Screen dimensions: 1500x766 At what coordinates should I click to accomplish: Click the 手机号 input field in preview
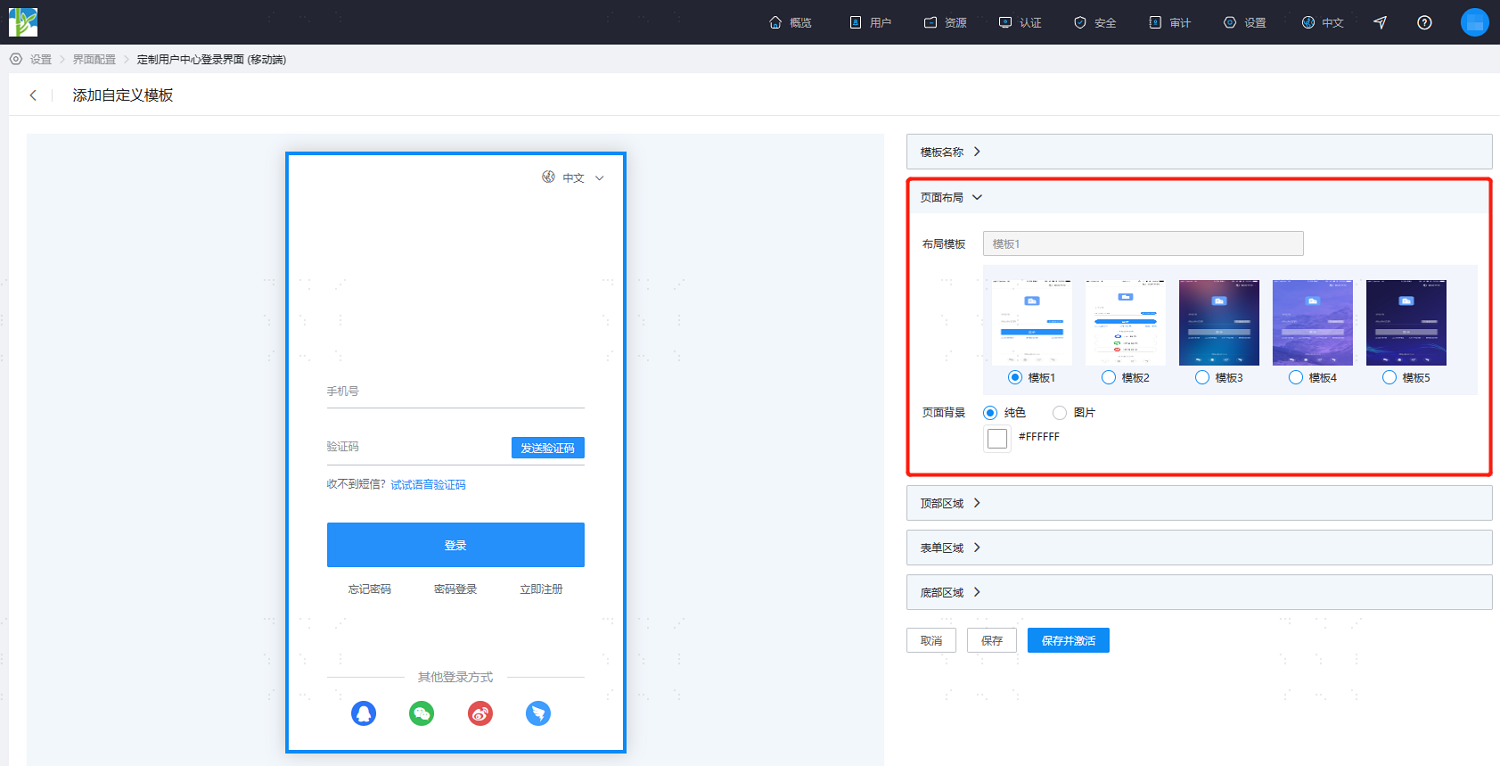455,392
